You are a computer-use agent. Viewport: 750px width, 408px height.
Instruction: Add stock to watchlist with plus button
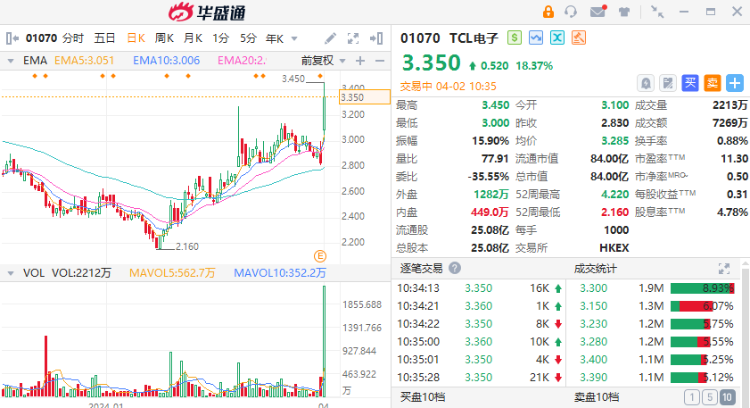(735, 83)
